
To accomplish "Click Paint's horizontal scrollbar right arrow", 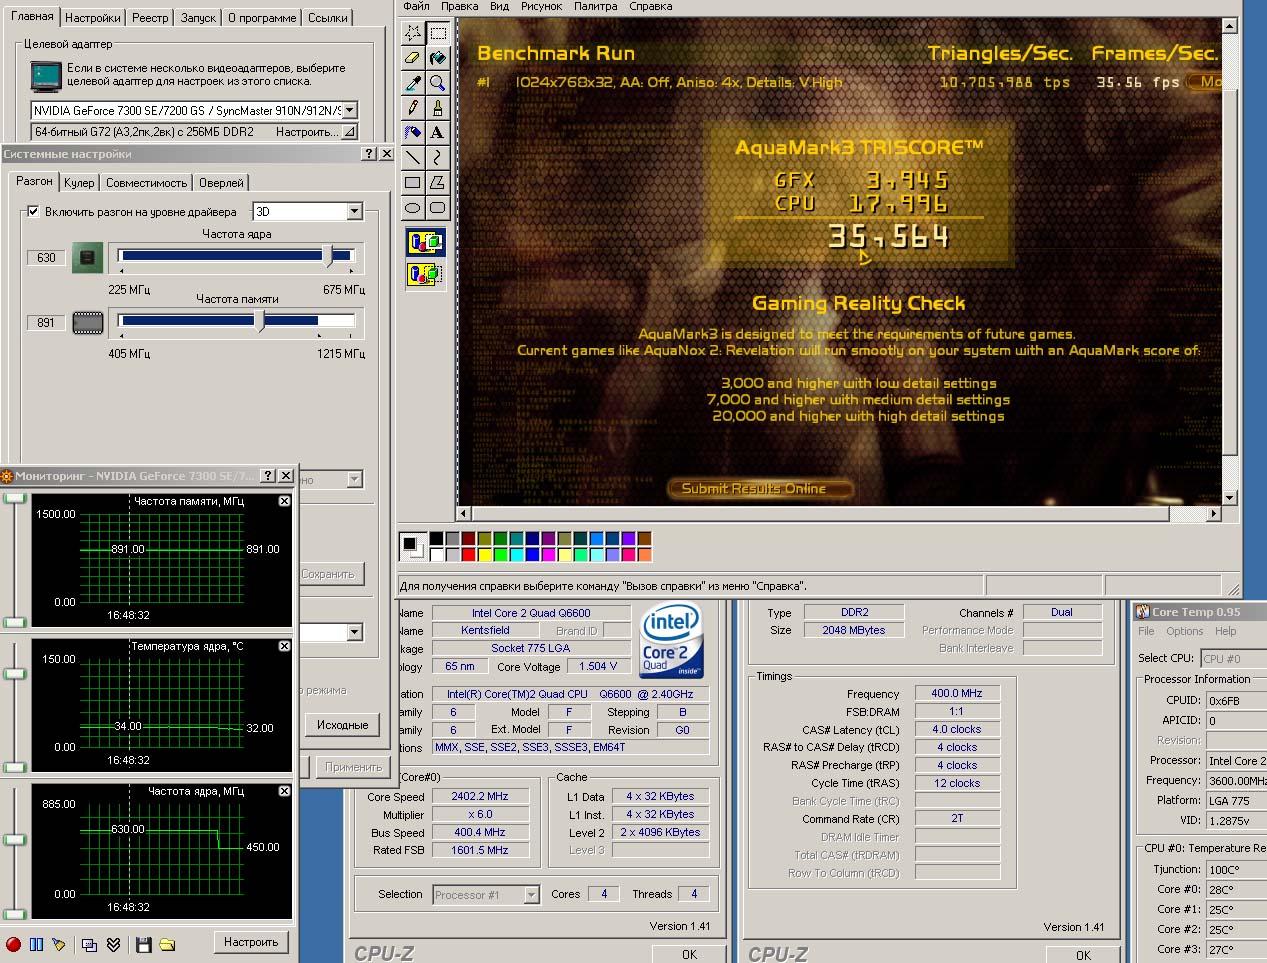I will (1214, 513).
